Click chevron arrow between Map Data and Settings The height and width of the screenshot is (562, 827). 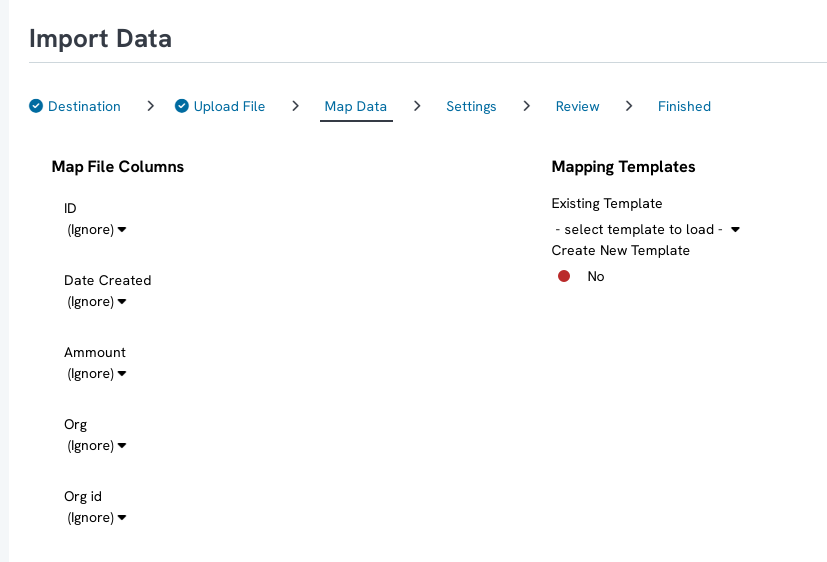coord(417,106)
